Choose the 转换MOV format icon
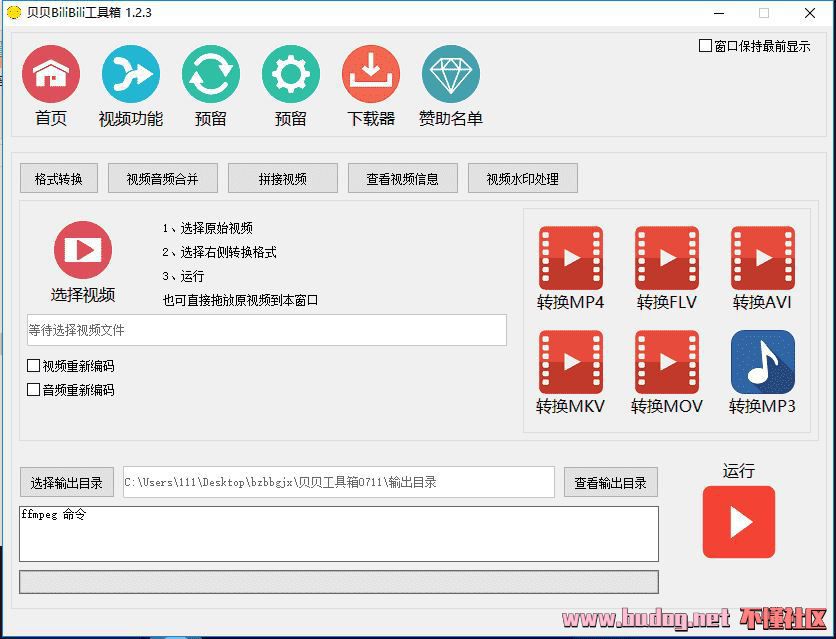The width and height of the screenshot is (836, 639). click(667, 362)
